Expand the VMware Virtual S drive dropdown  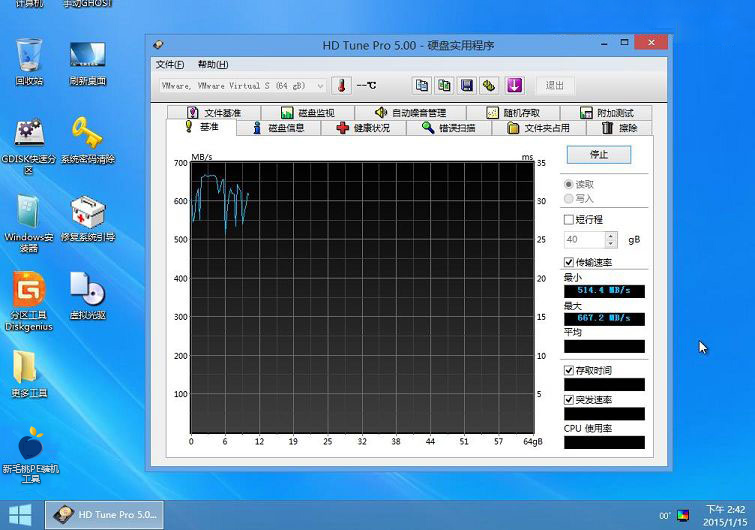pos(320,86)
